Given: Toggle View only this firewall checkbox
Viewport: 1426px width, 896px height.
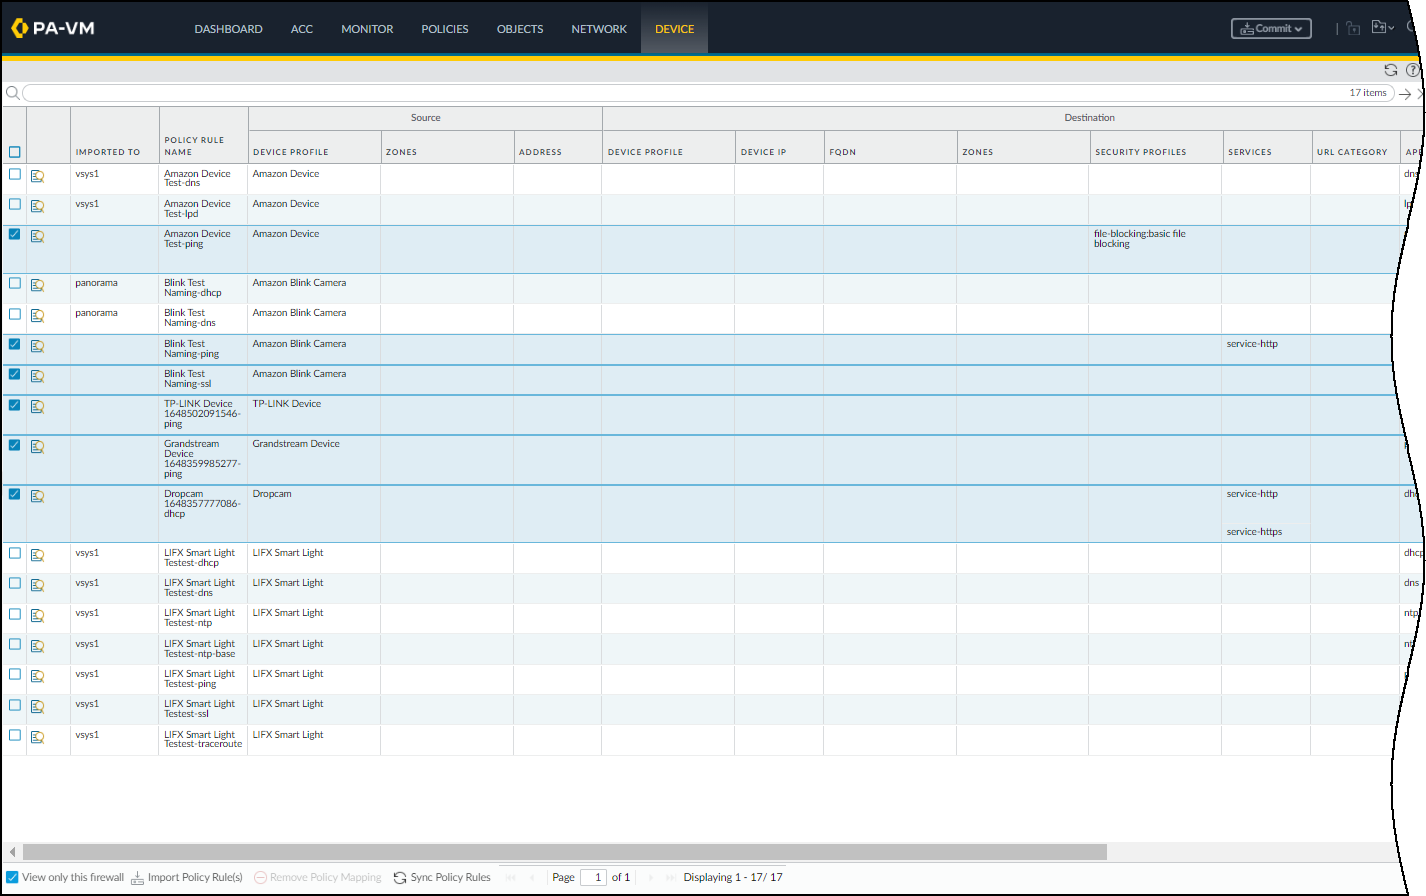Looking at the screenshot, I should (12, 877).
